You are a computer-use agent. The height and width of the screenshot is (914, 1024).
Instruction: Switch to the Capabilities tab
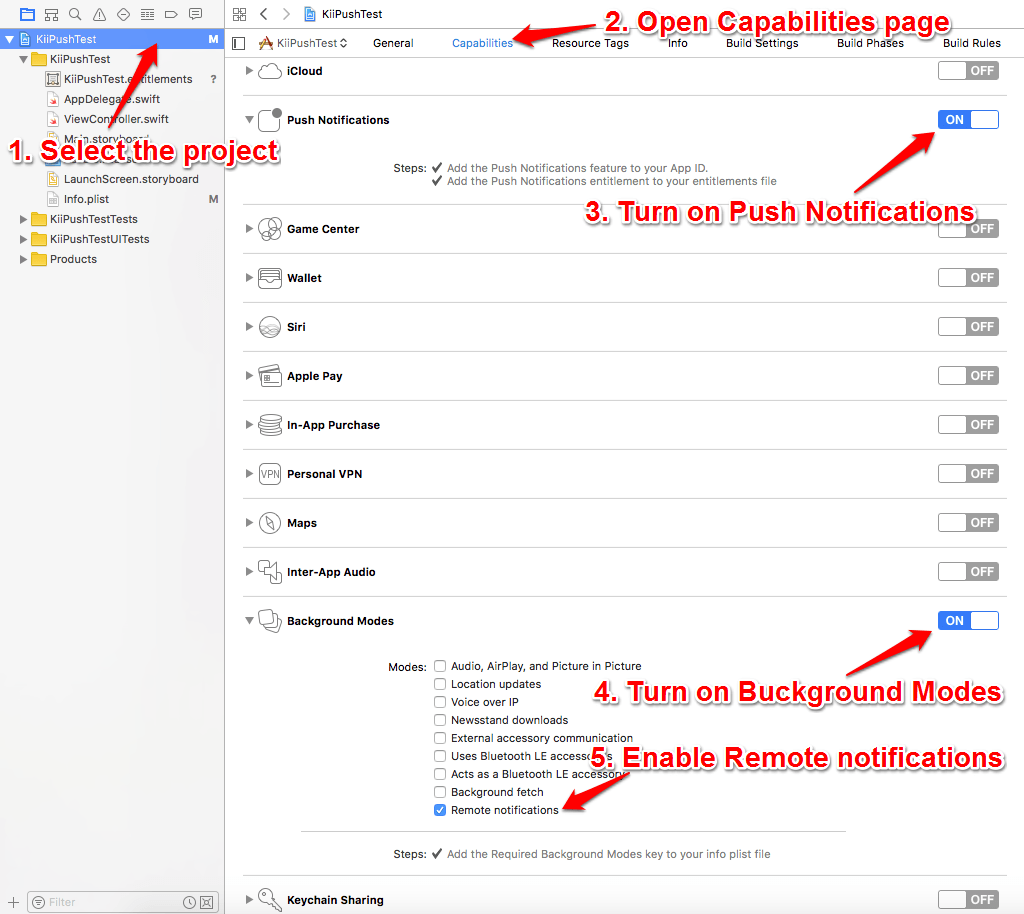point(482,43)
